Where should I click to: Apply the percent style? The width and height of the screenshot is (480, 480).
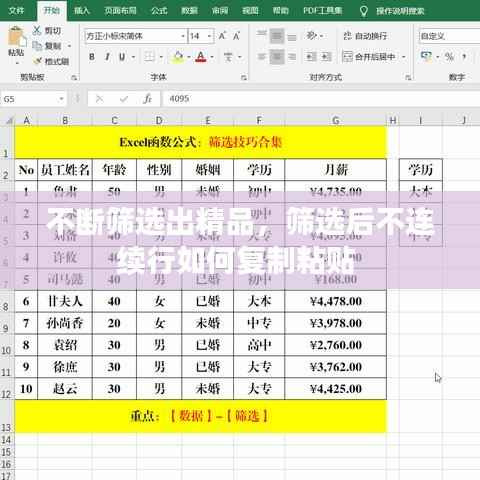pos(449,57)
